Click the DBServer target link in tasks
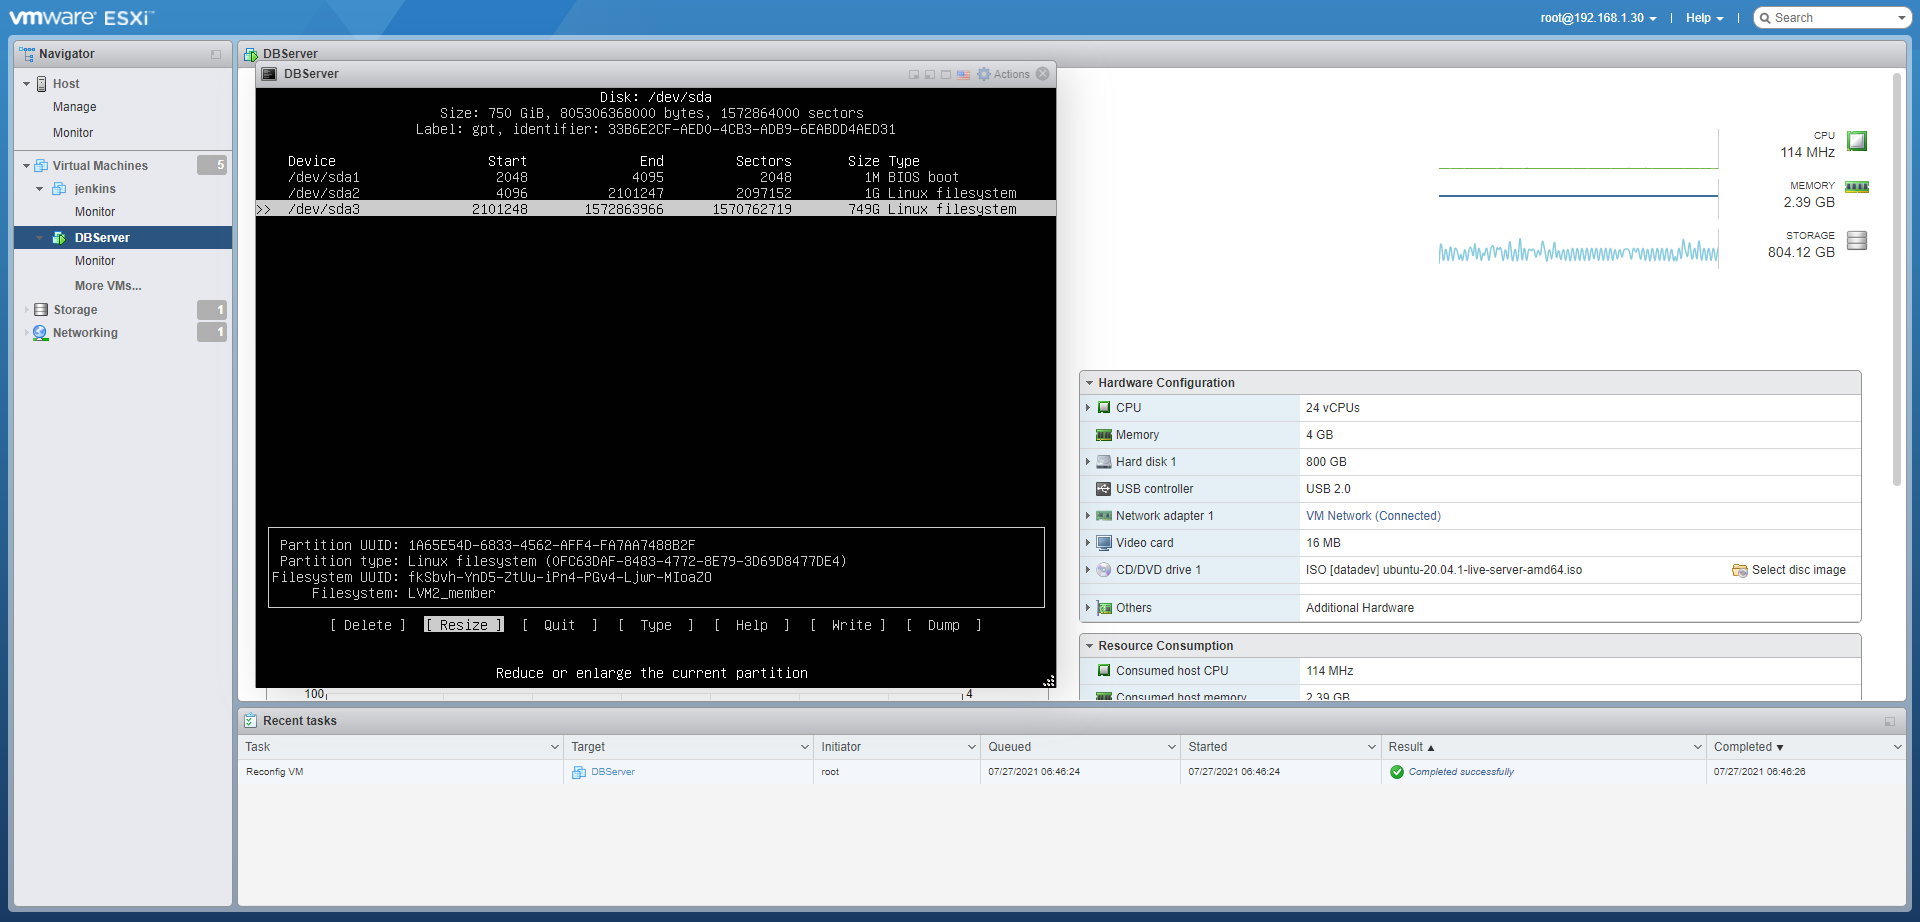This screenshot has width=1920, height=922. pyautogui.click(x=612, y=772)
